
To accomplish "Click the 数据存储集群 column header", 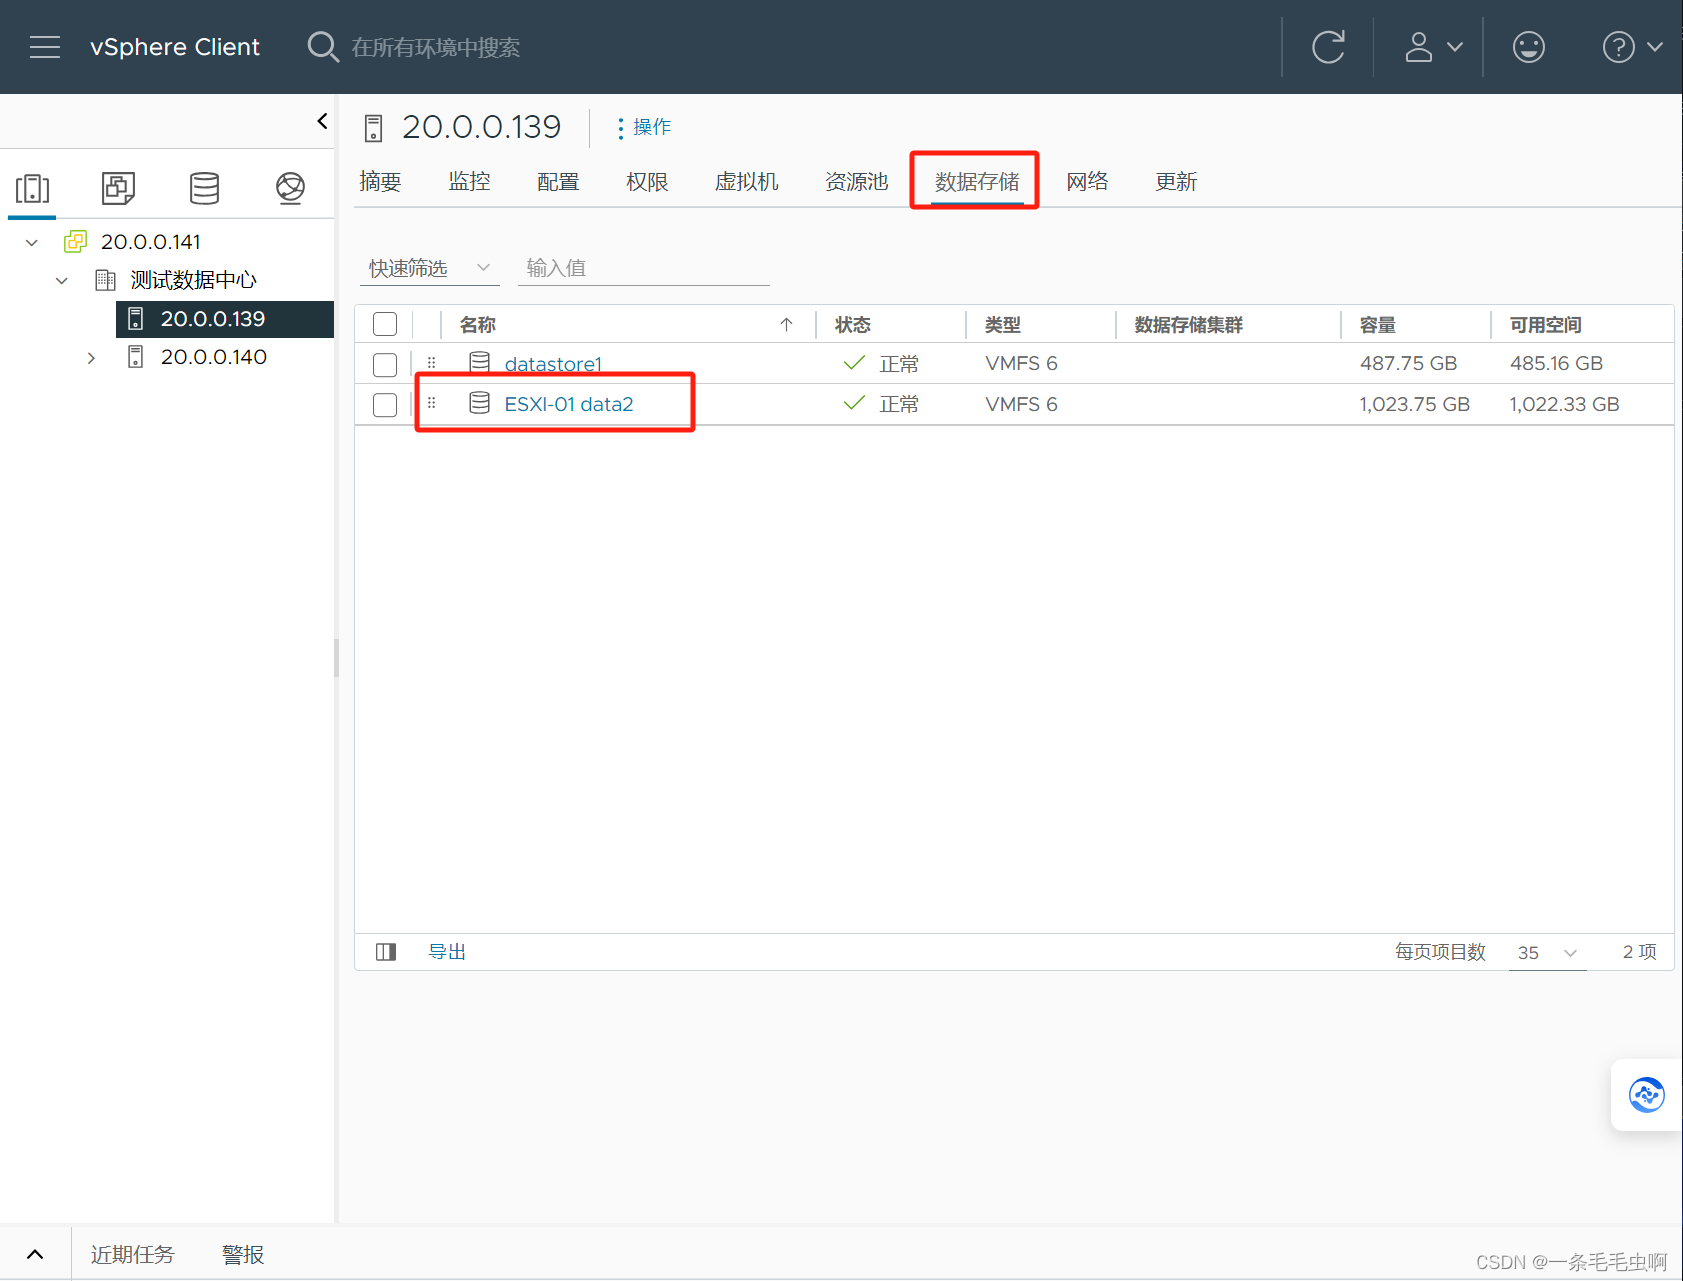I will [x=1189, y=324].
